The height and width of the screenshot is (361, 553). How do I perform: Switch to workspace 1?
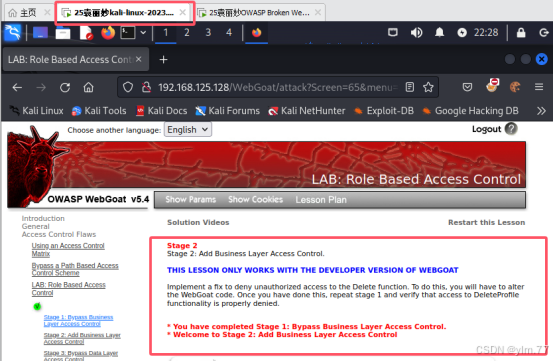click(x=166, y=33)
